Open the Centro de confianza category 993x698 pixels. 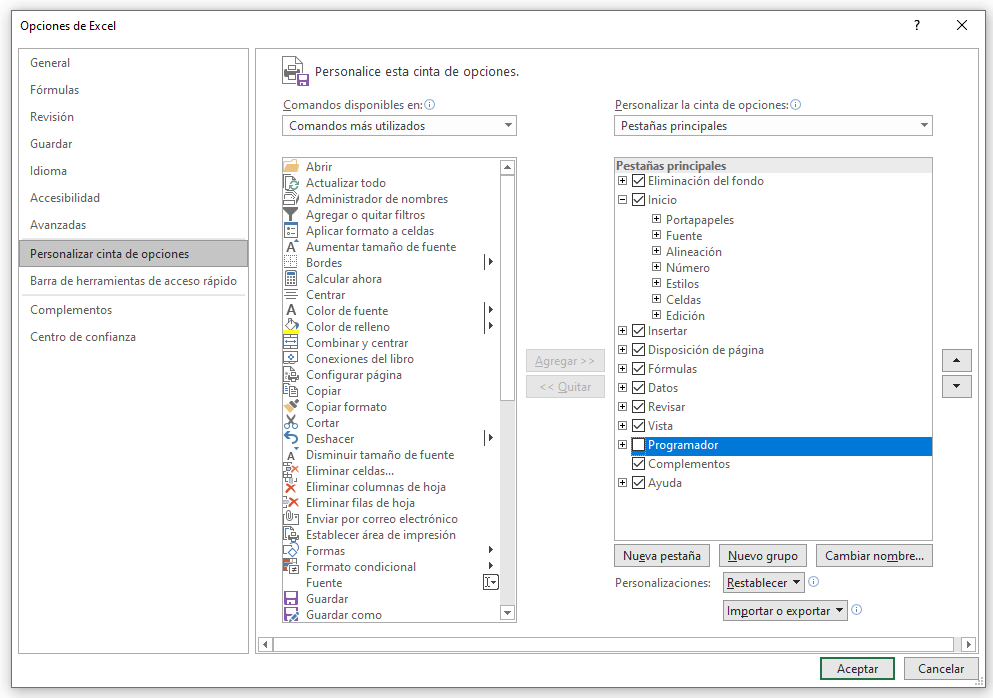(133, 337)
